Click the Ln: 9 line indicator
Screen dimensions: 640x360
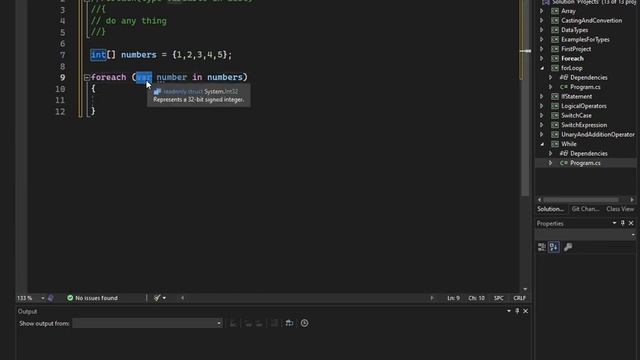pos(453,298)
